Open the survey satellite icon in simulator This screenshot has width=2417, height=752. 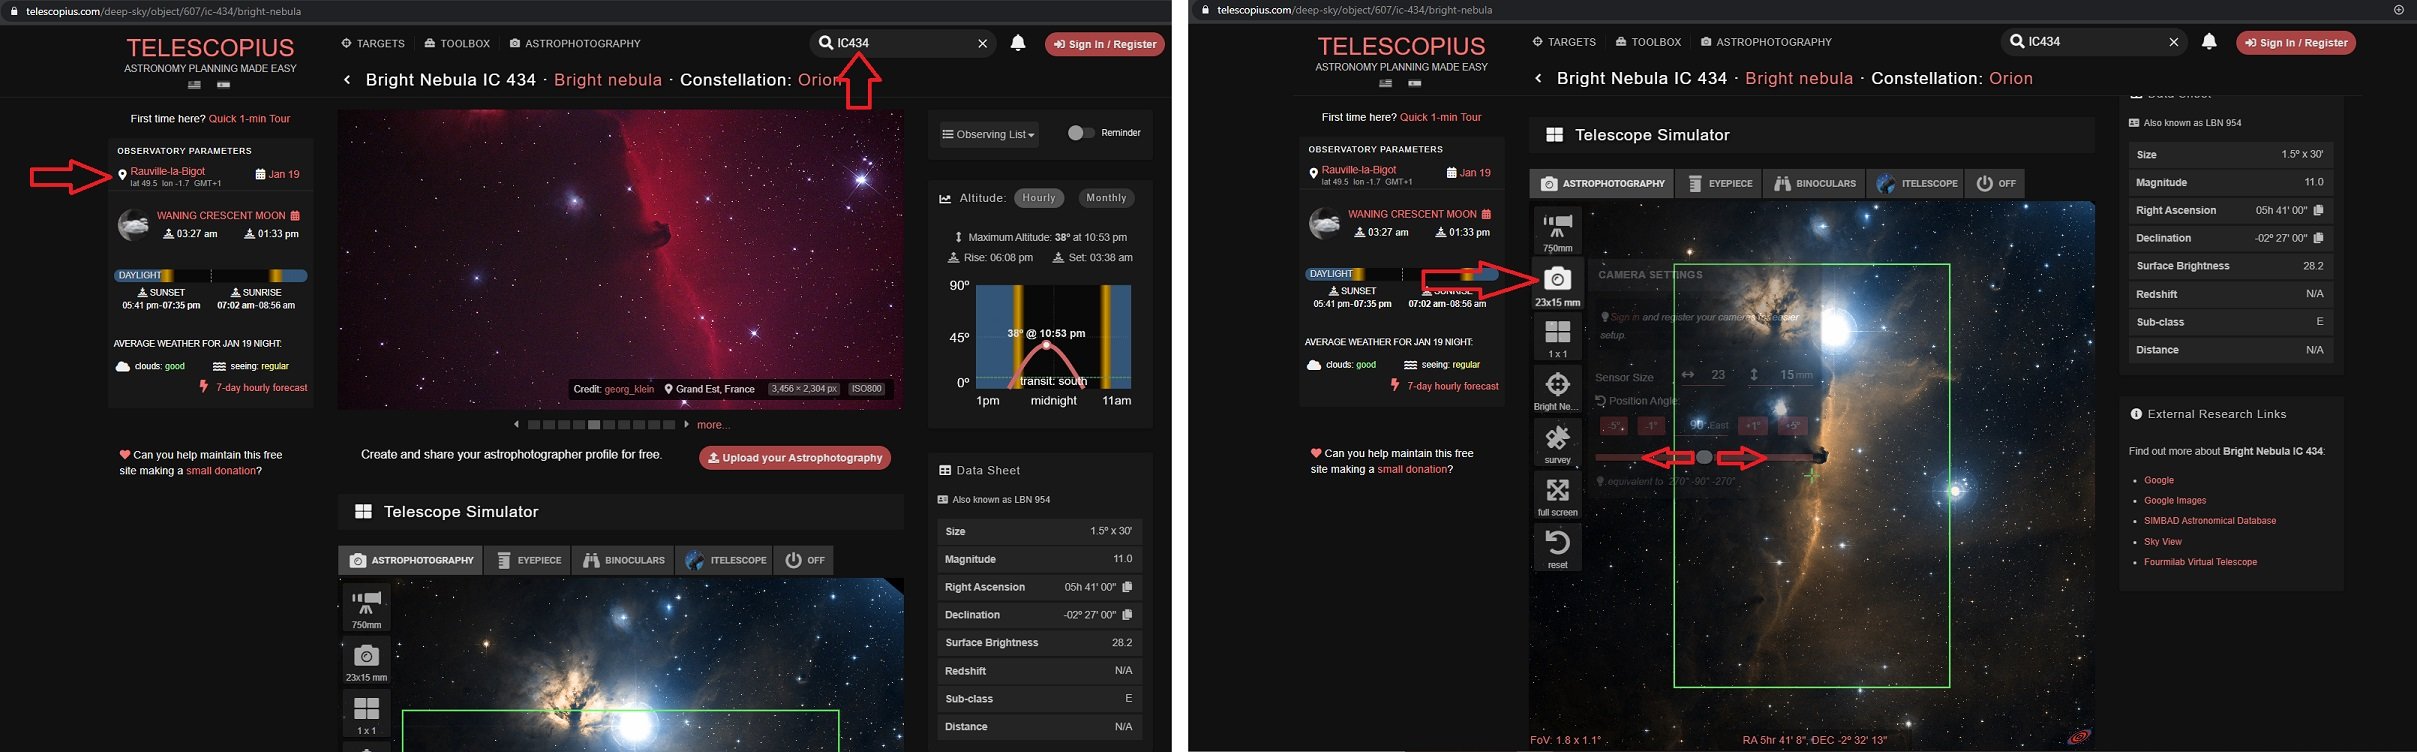(x=1557, y=442)
